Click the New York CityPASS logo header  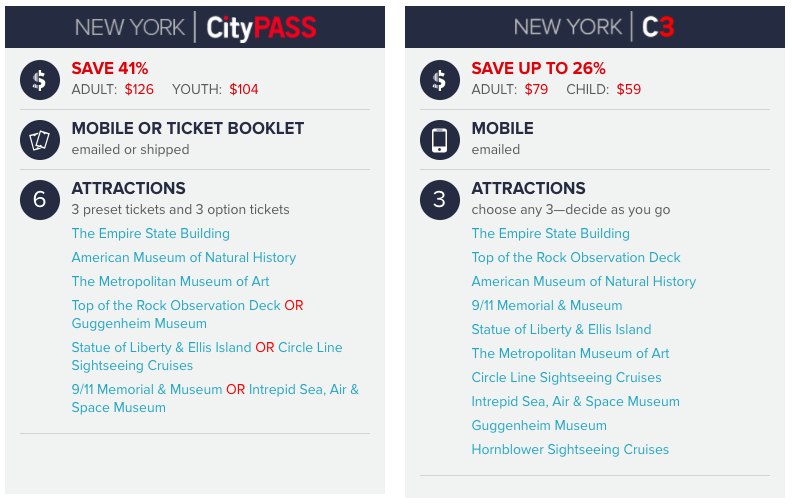coord(195,27)
